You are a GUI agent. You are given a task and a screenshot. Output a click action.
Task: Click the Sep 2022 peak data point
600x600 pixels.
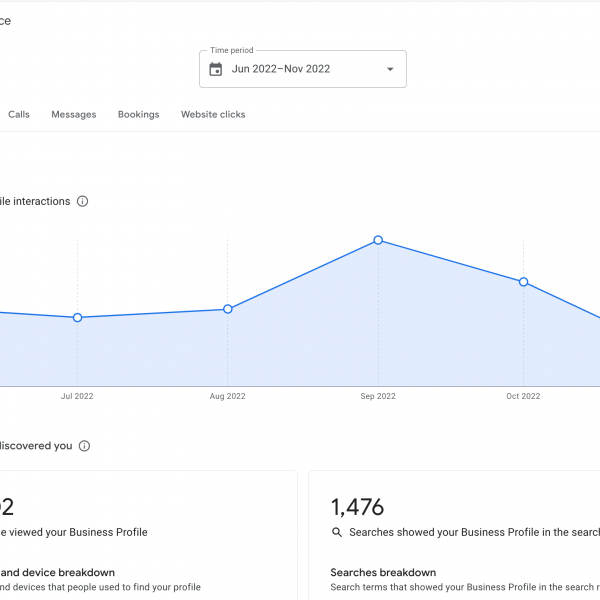(x=378, y=240)
